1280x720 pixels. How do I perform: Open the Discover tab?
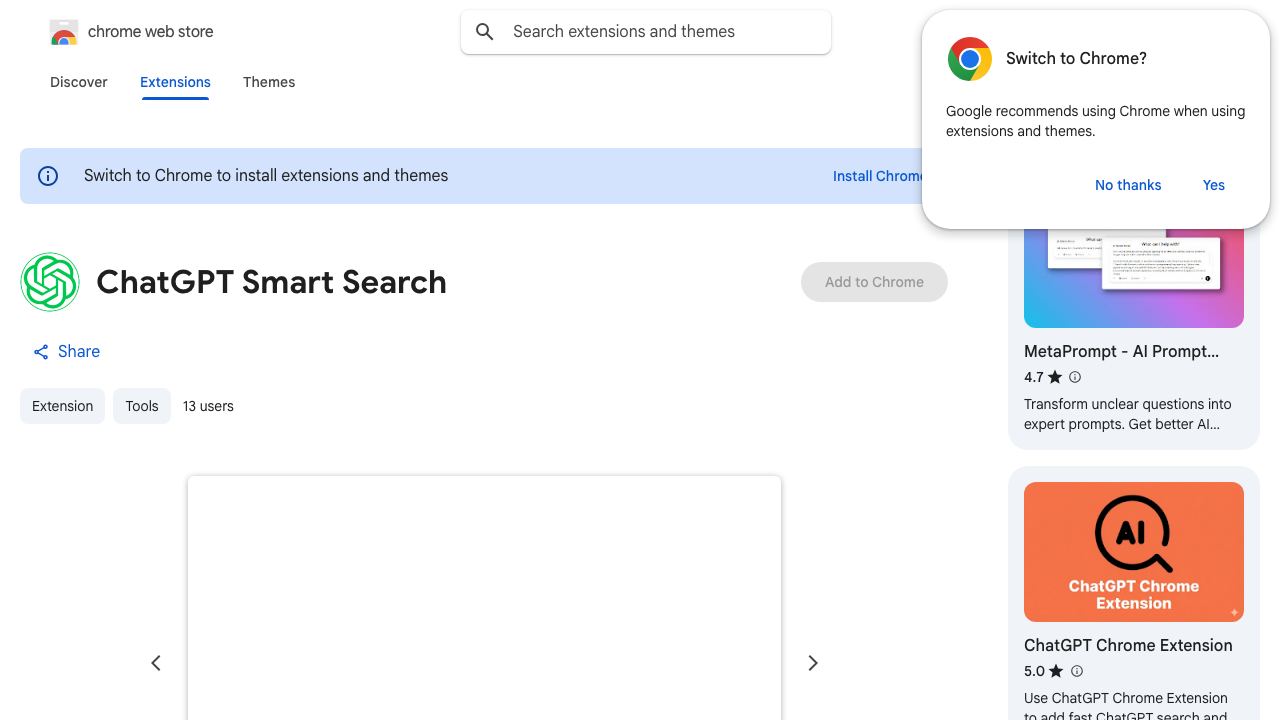pos(79,82)
